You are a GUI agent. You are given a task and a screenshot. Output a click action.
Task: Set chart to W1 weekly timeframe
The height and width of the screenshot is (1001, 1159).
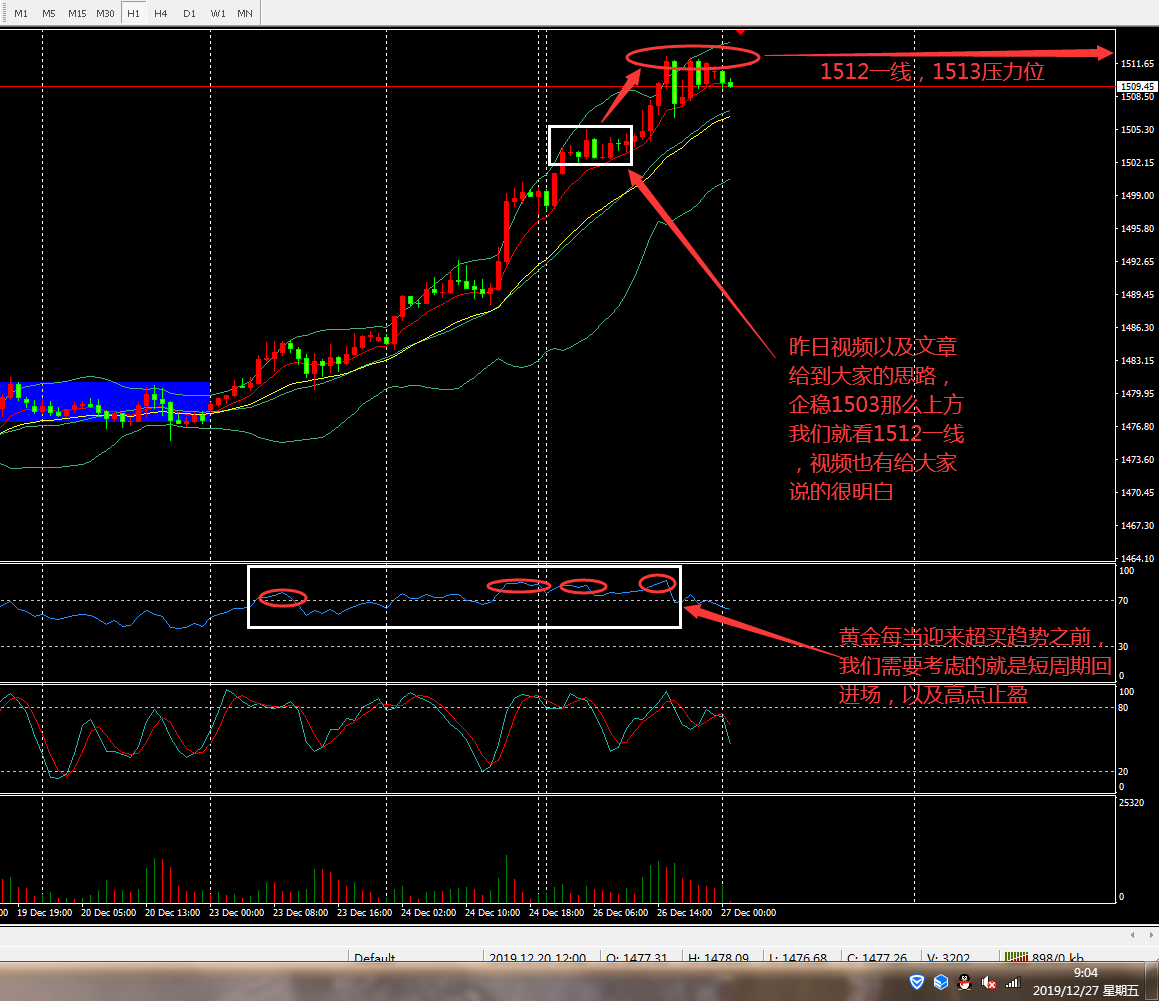[217, 13]
